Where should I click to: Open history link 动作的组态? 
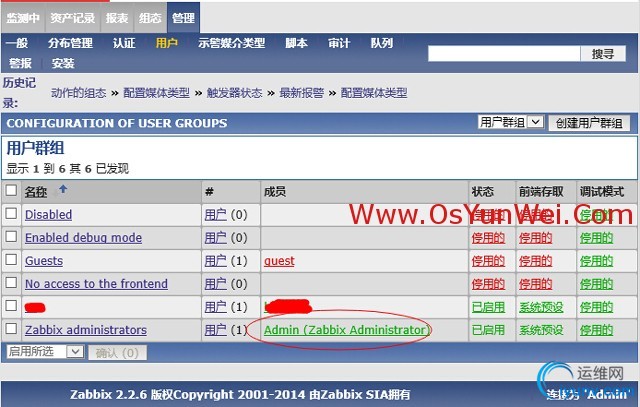coord(78,93)
